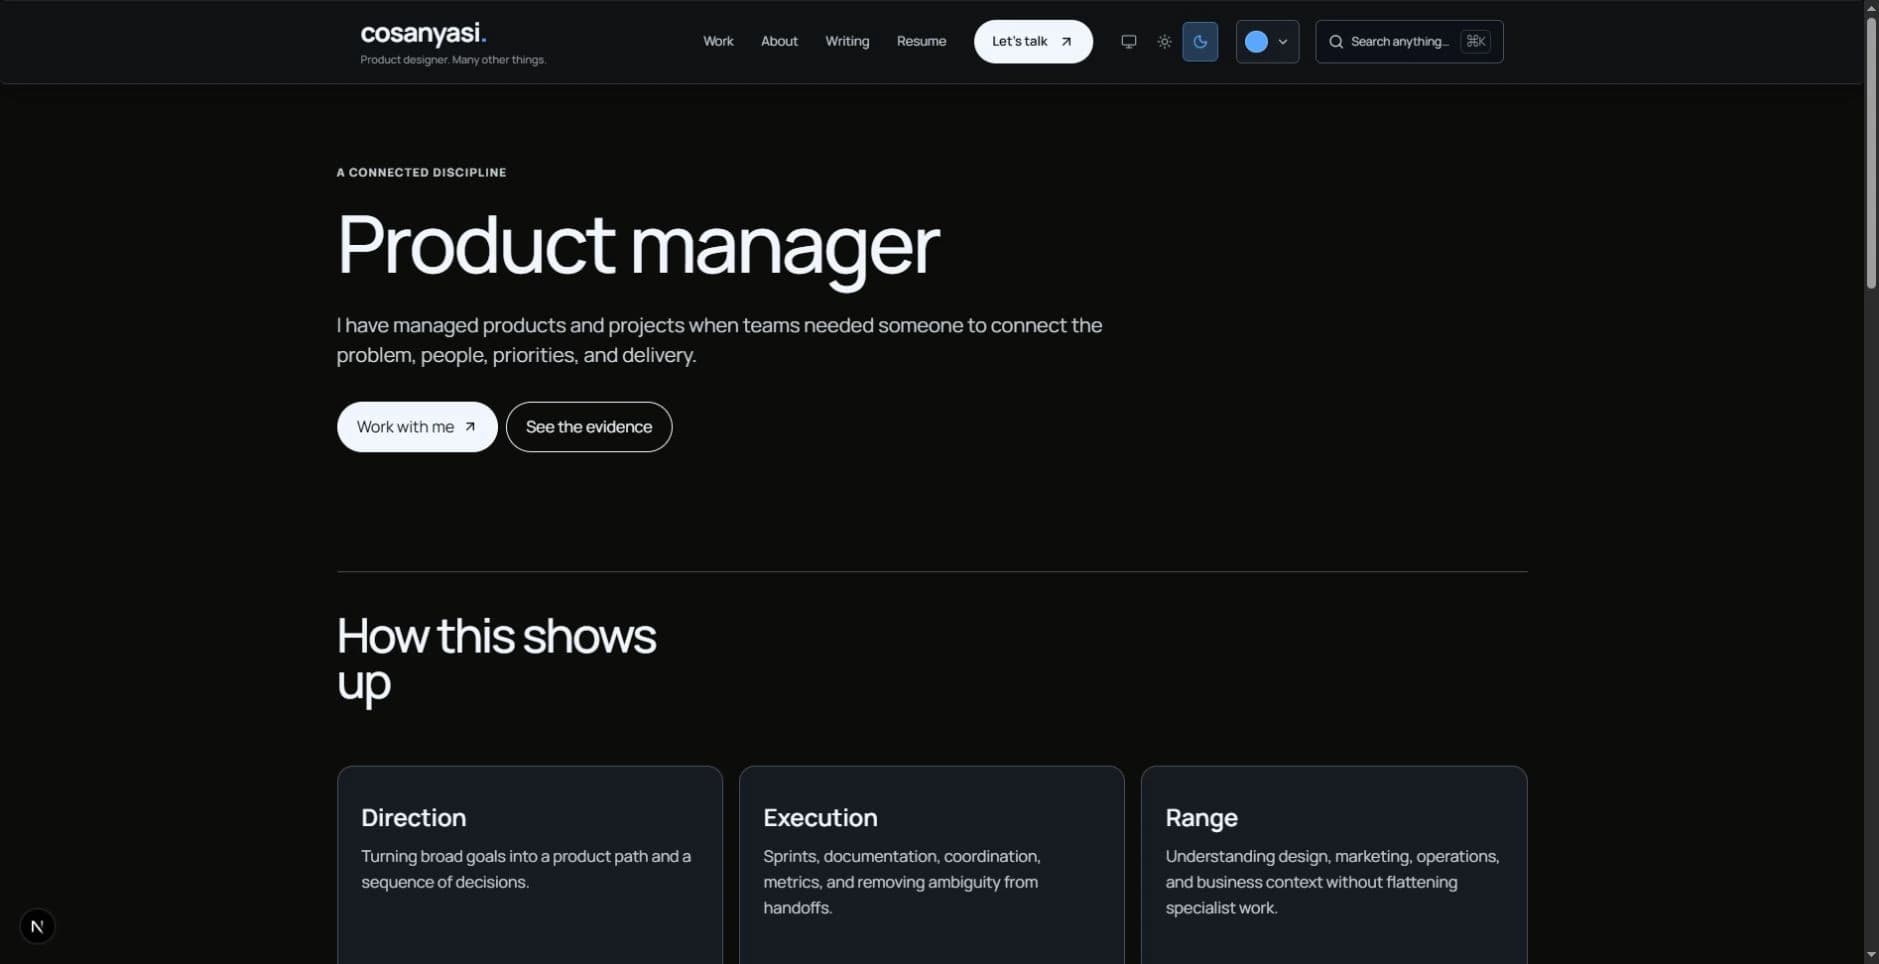
Task: Switch to system theme monitor icon
Action: click(1128, 42)
